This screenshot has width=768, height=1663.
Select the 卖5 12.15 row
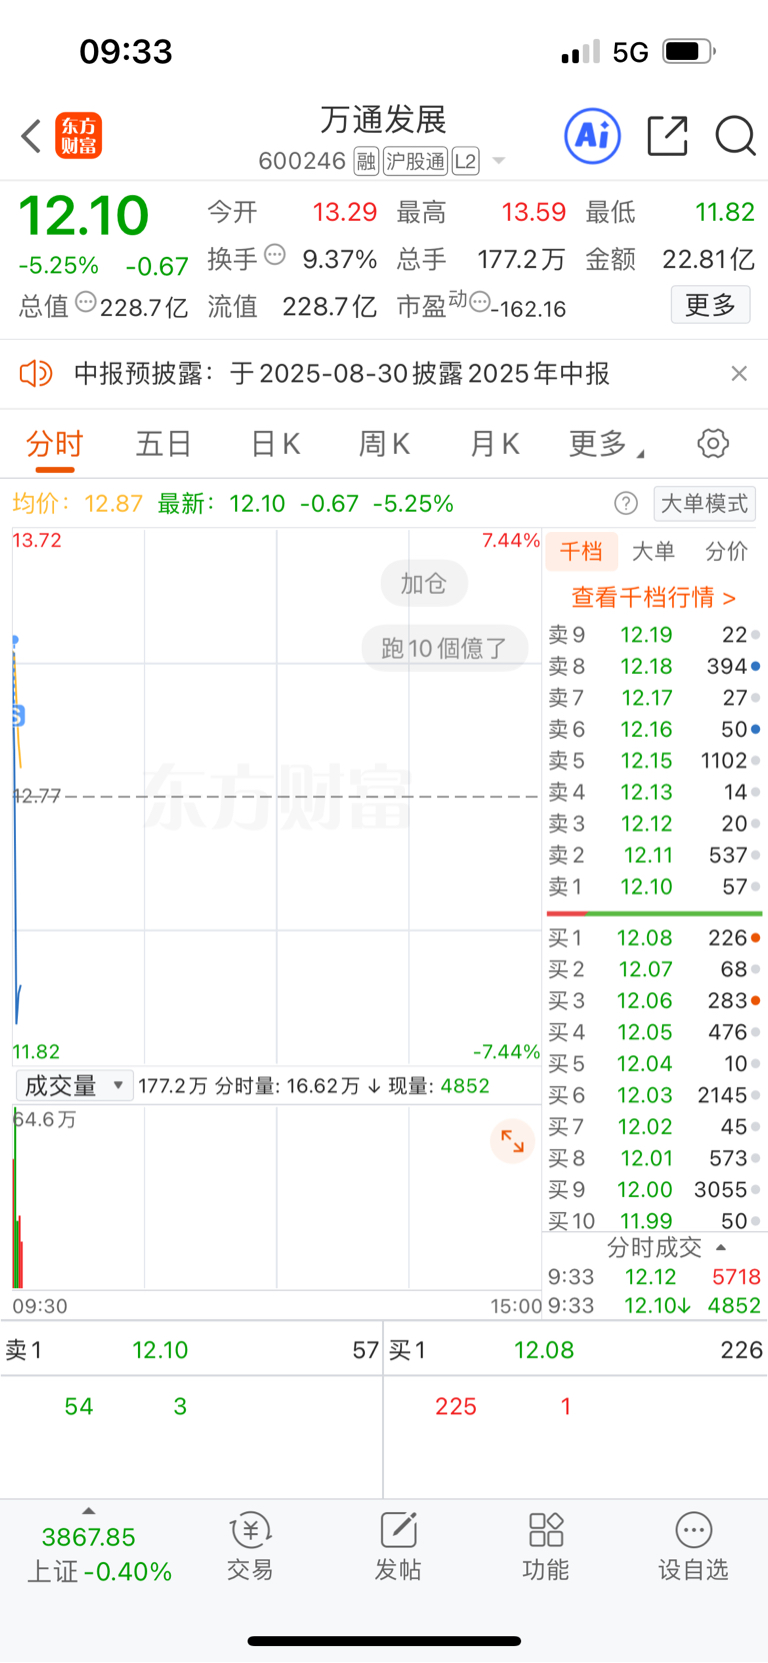coord(654,761)
